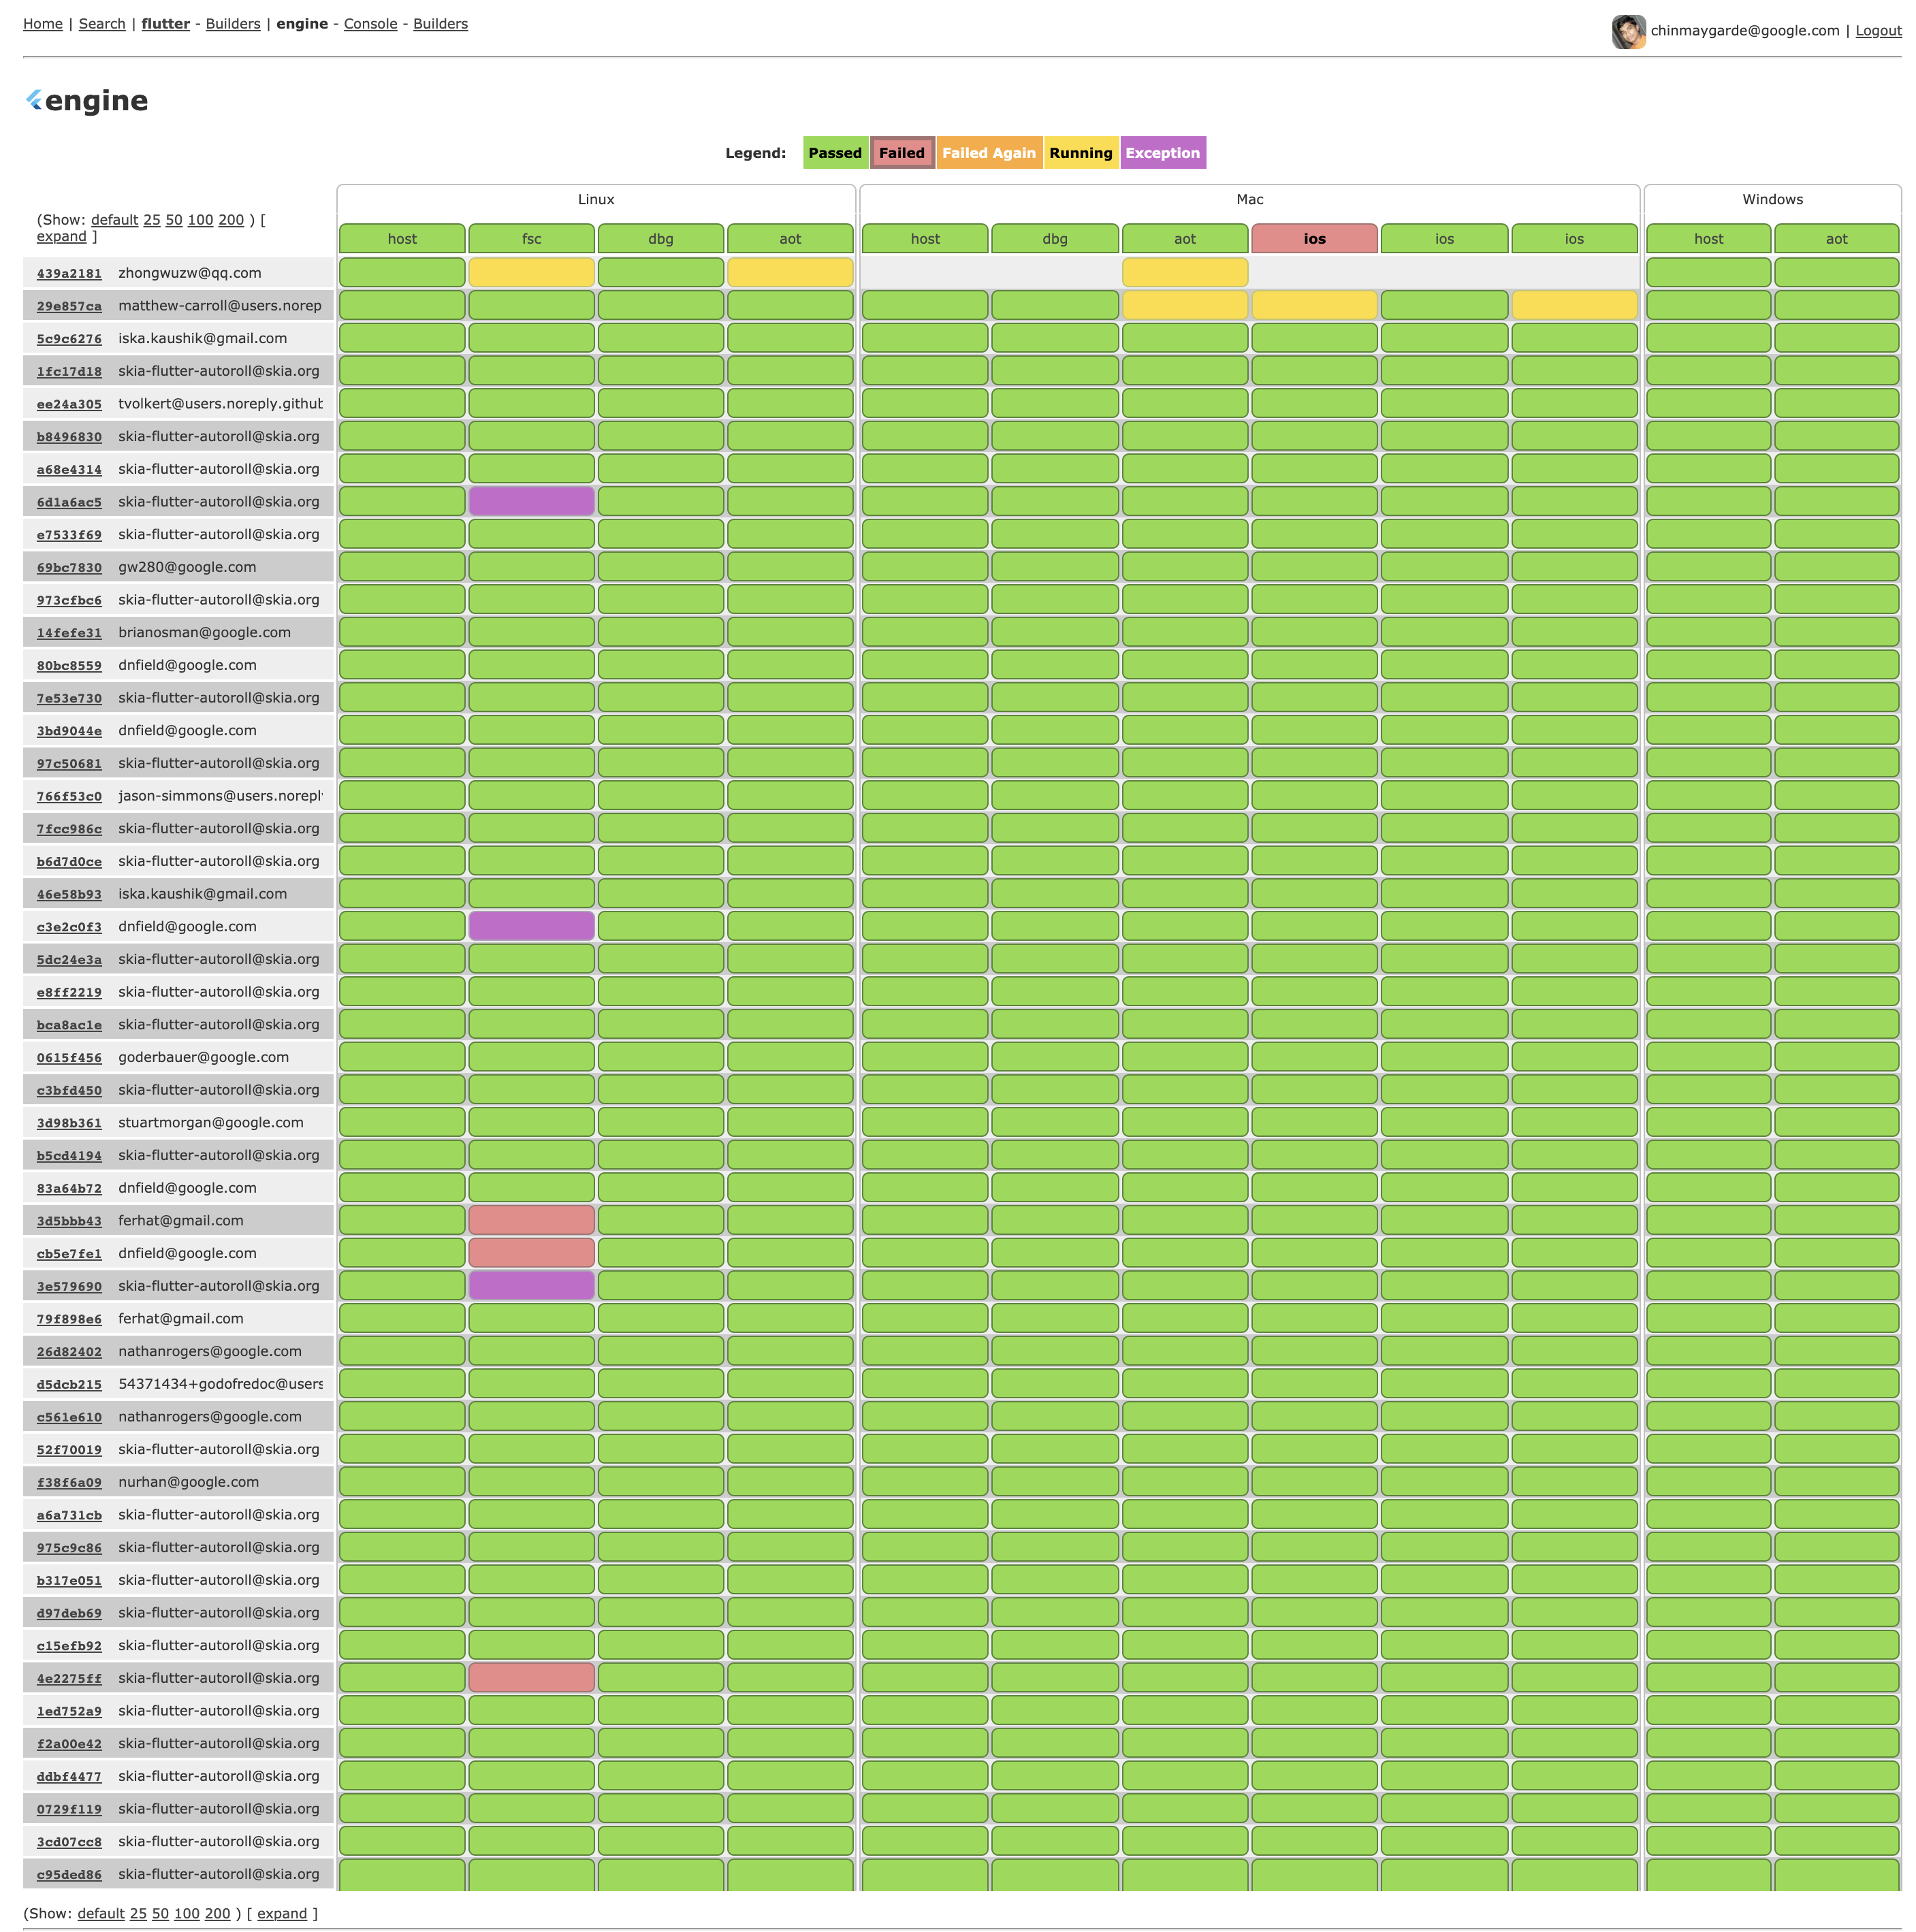1916x1932 pixels.
Task: Open the running aot build on commit 439a2181
Action: click(x=791, y=272)
